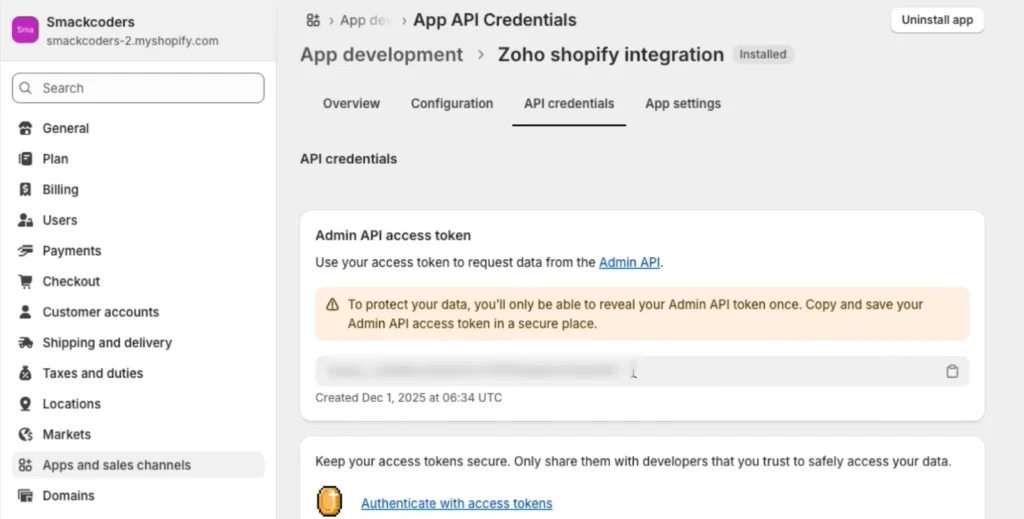
Task: Click the Smackcoders store avatar icon
Action: coord(25,30)
